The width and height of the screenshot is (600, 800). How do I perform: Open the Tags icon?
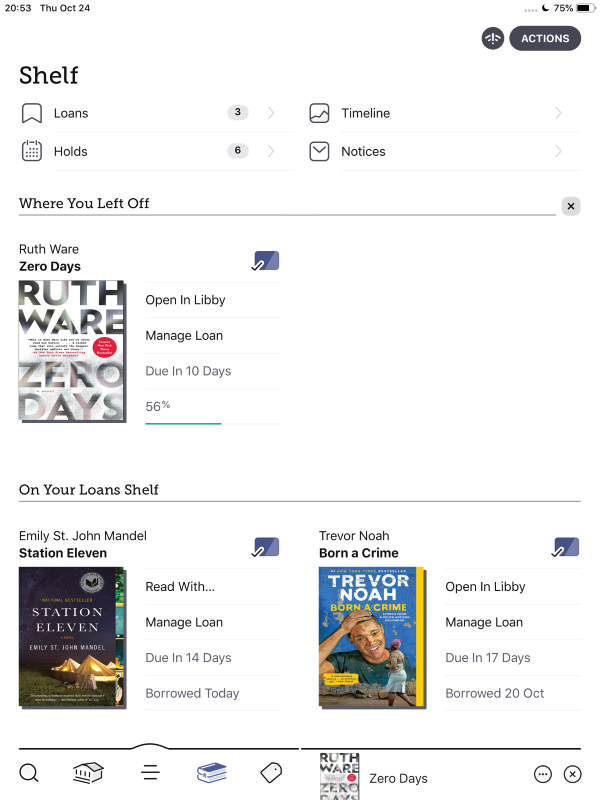[271, 773]
